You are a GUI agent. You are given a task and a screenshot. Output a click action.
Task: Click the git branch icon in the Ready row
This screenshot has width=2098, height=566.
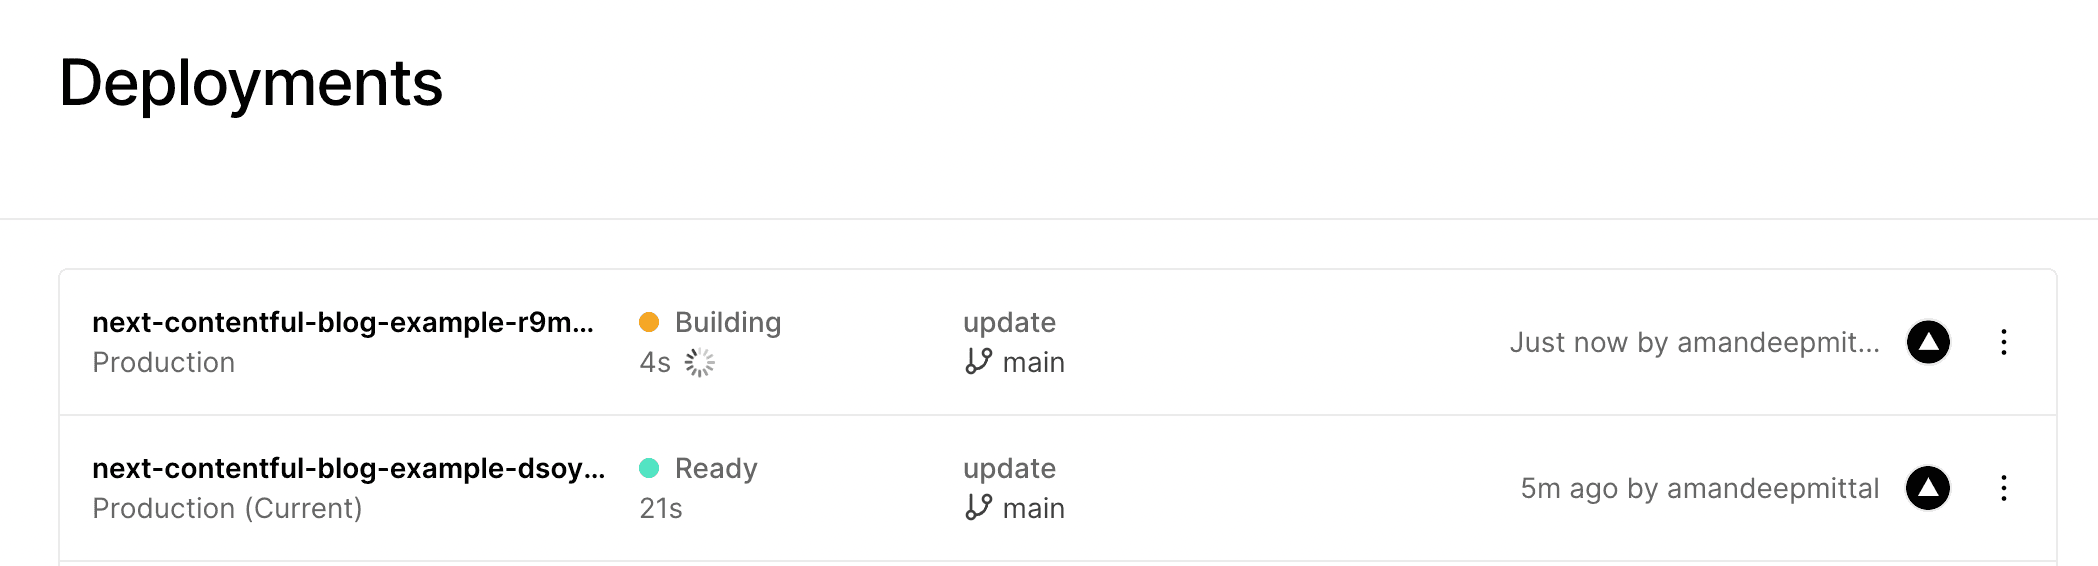[x=978, y=507]
